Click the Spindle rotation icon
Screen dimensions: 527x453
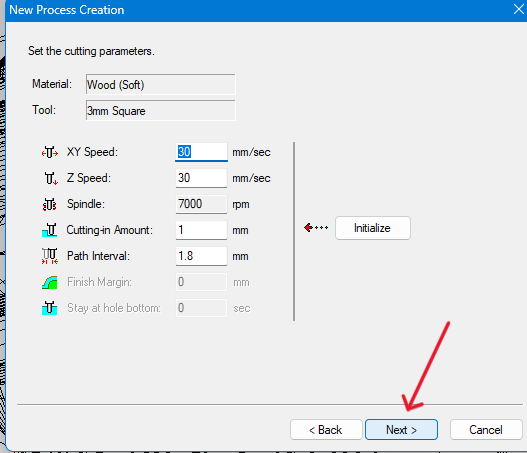[50, 204]
